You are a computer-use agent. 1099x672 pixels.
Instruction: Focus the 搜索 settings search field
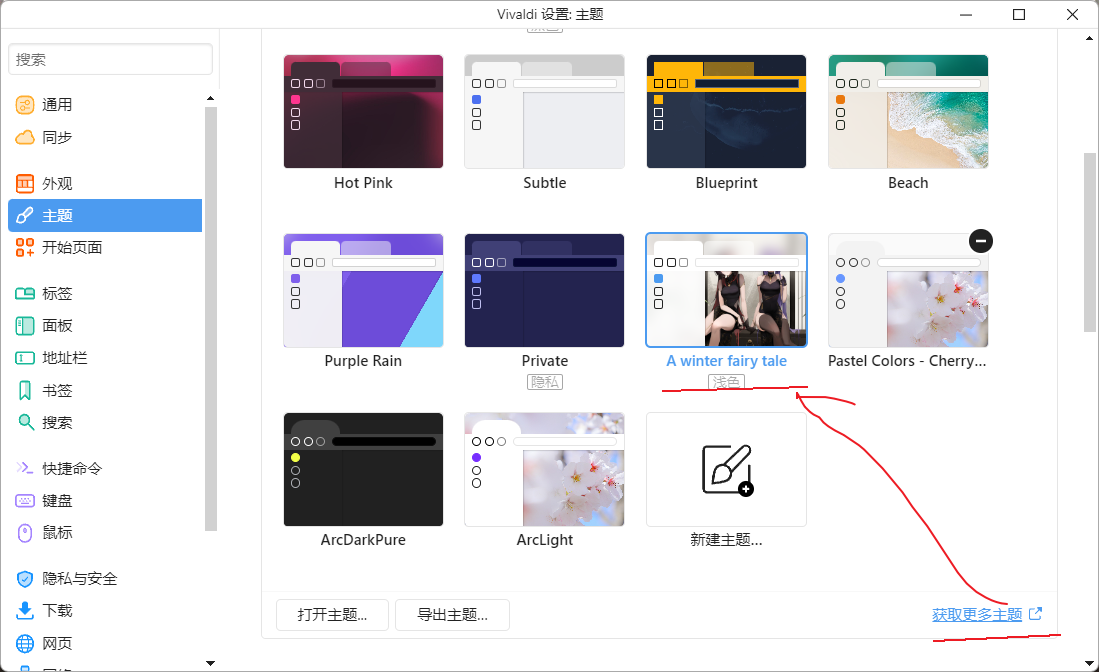[111, 60]
